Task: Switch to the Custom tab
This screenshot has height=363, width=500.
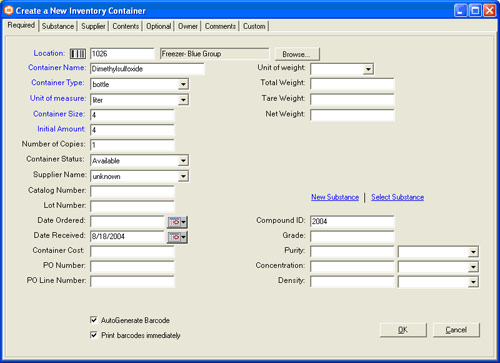Action: pyautogui.click(x=254, y=26)
